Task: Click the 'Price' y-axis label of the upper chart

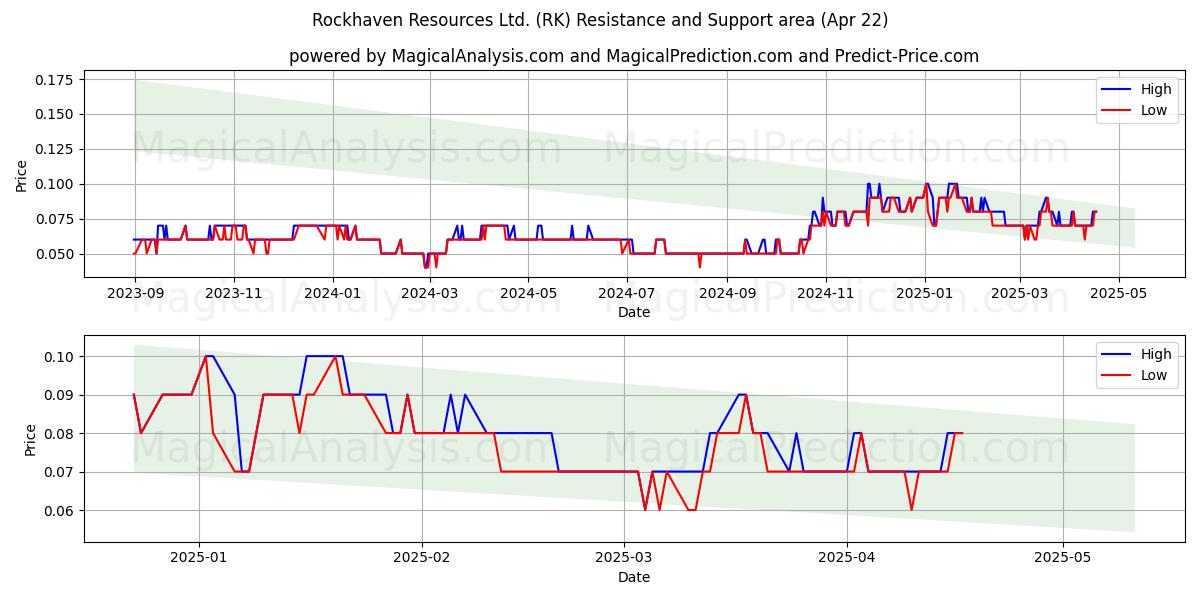Action: click(22, 174)
